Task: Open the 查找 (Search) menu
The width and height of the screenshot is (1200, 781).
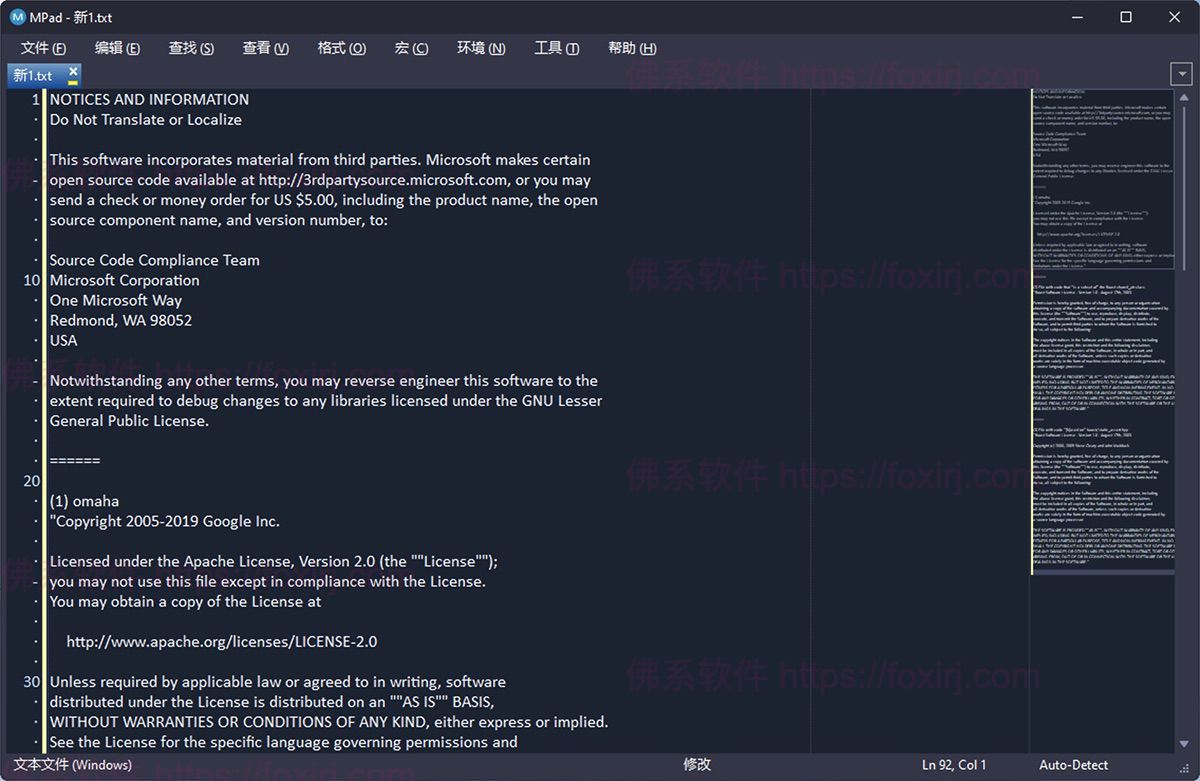Action: click(x=191, y=47)
